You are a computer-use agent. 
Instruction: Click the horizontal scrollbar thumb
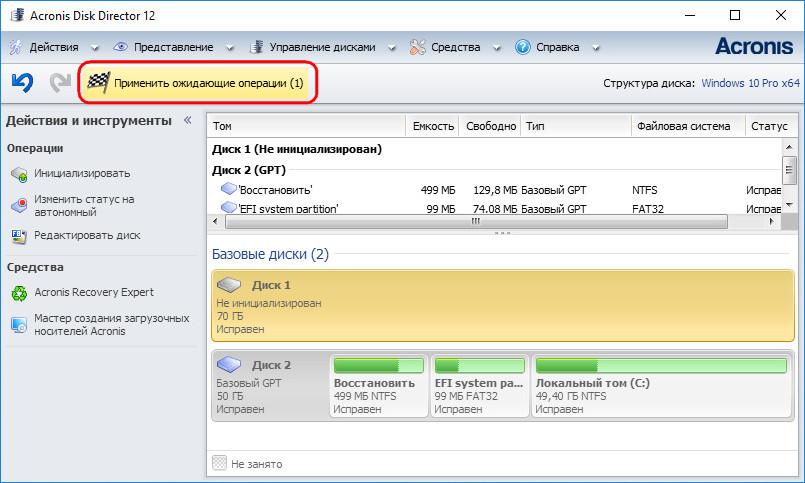pyautogui.click(x=476, y=221)
